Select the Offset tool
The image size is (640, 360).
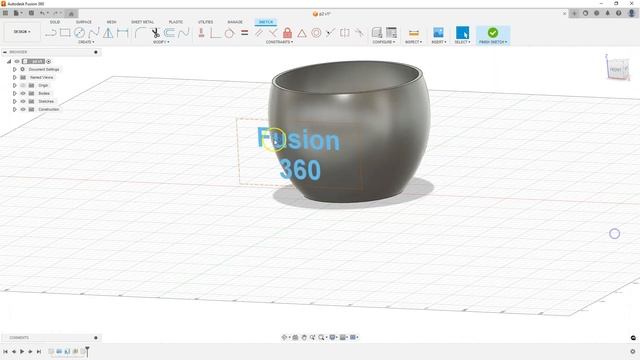[x=169, y=33]
